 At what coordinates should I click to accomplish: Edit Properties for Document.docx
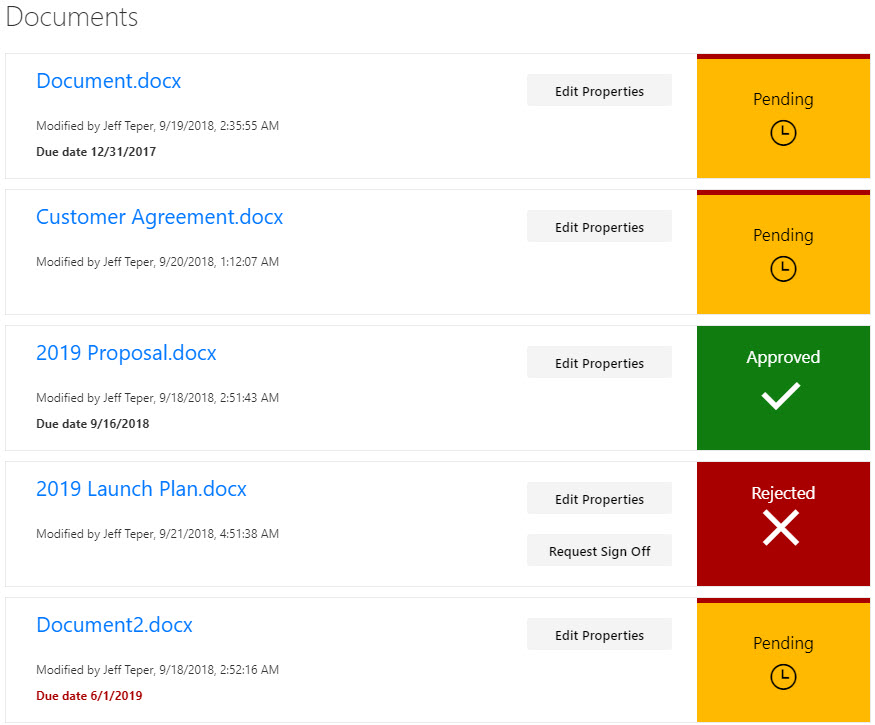(599, 90)
